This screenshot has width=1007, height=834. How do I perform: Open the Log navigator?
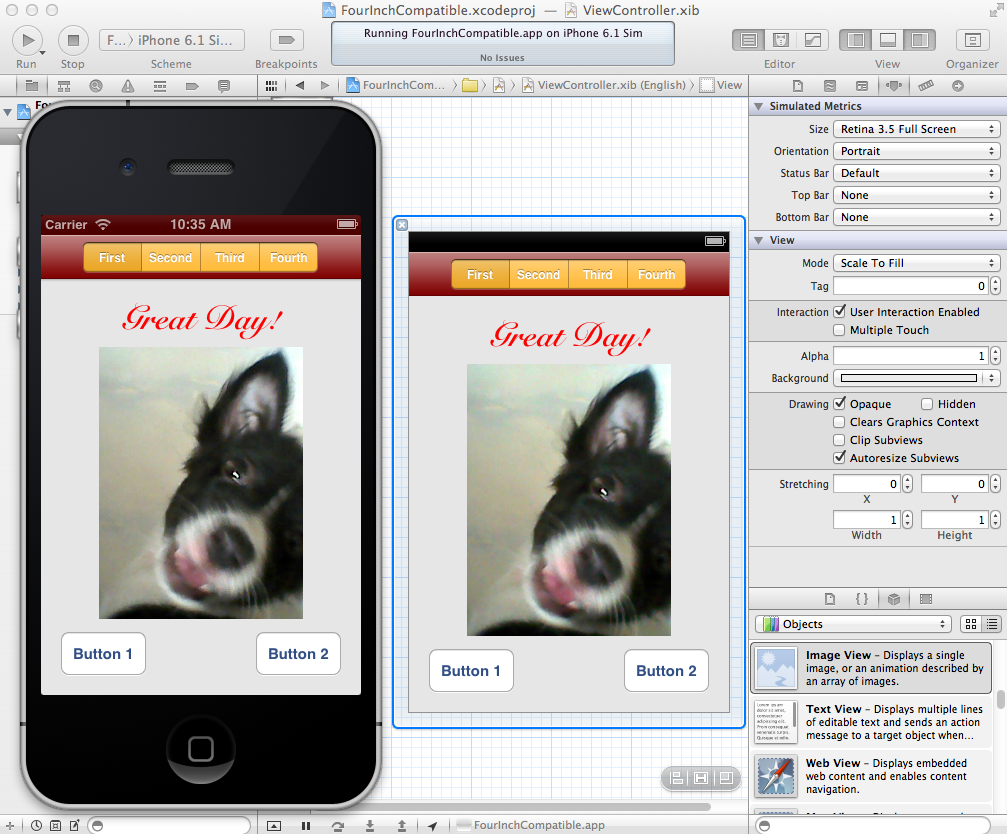pos(223,85)
